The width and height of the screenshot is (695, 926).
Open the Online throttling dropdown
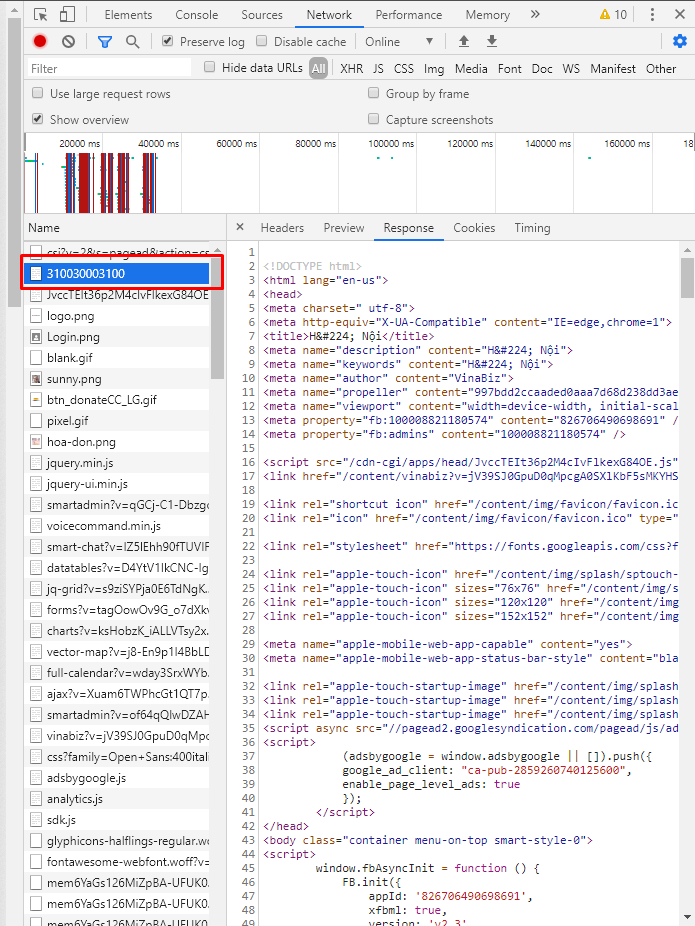click(399, 41)
